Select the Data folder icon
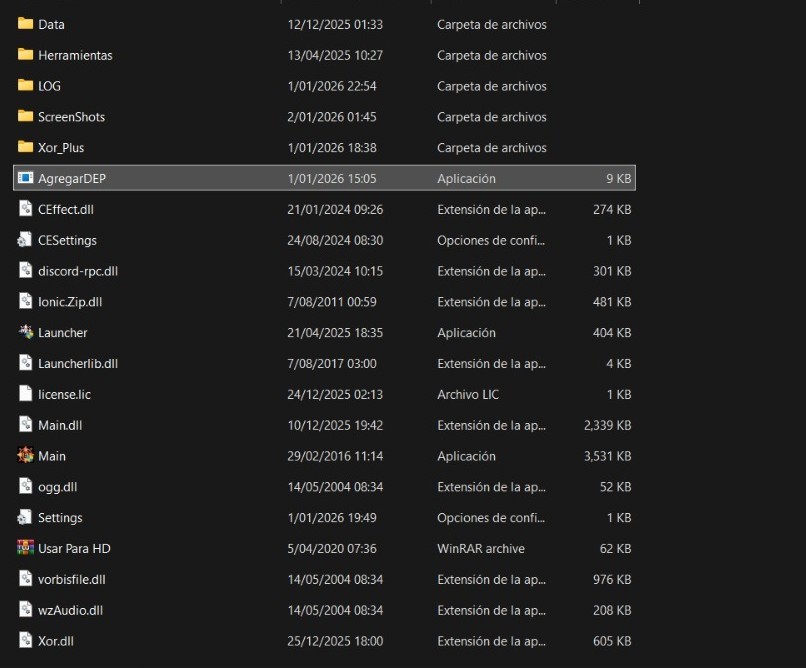Image resolution: width=806 pixels, height=668 pixels. (26, 24)
